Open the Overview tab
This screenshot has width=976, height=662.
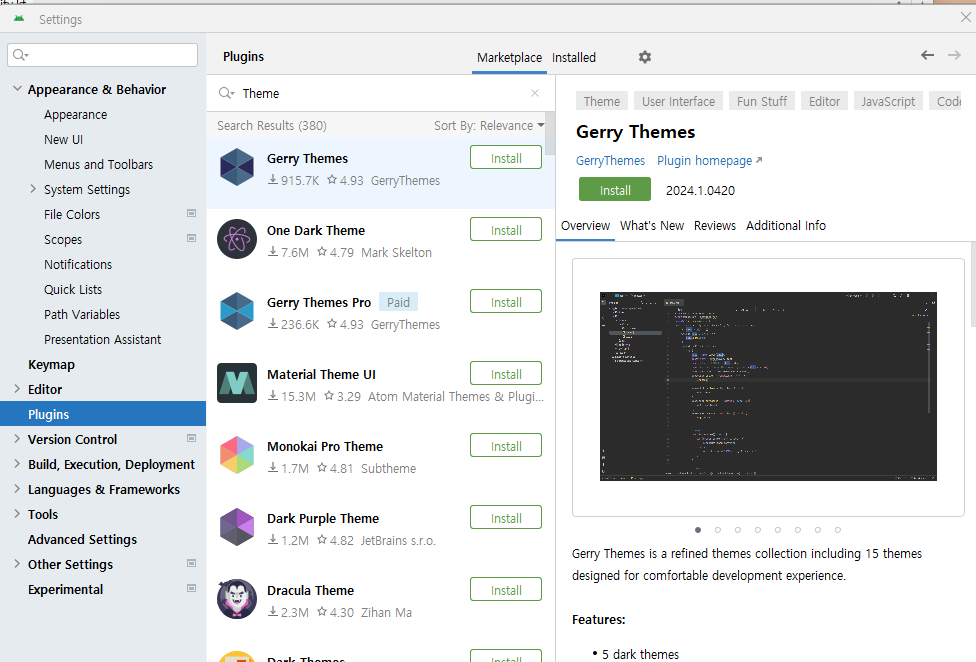(585, 225)
